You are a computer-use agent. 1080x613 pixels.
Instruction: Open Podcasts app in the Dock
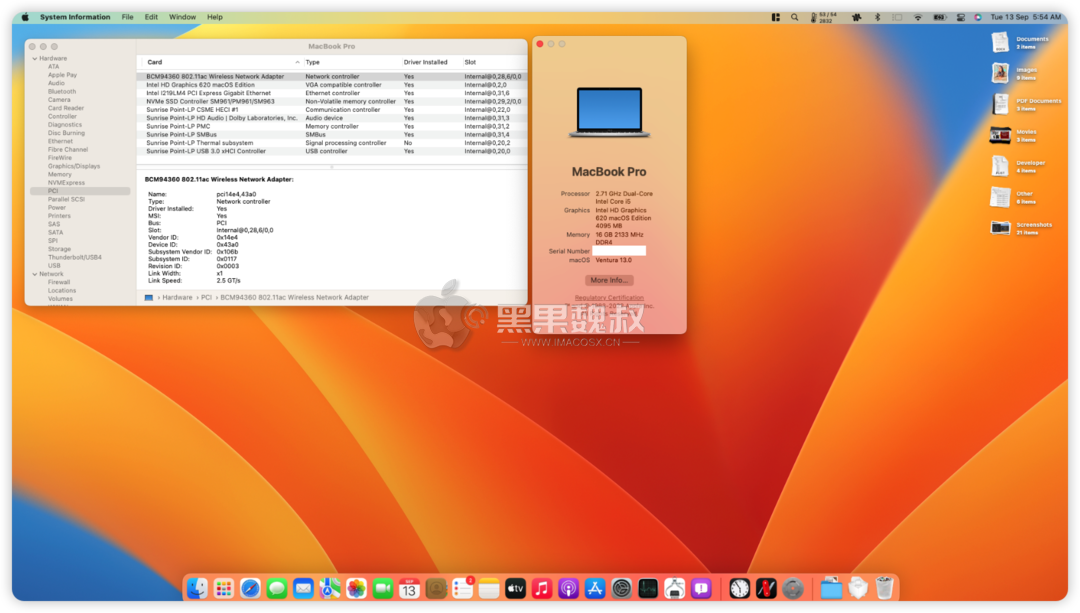click(568, 588)
